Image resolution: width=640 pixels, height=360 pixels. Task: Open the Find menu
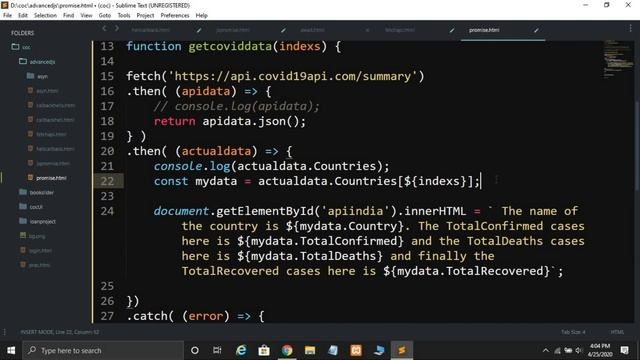point(69,15)
